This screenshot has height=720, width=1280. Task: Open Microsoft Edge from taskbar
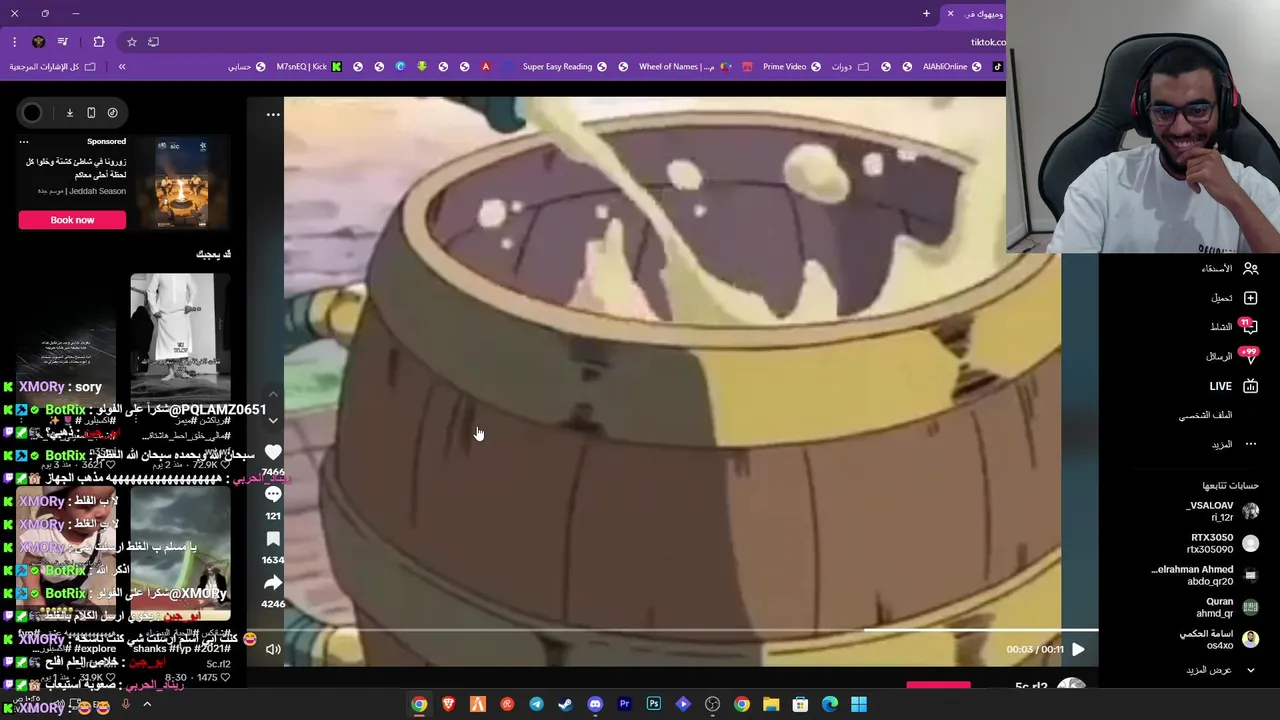click(829, 704)
